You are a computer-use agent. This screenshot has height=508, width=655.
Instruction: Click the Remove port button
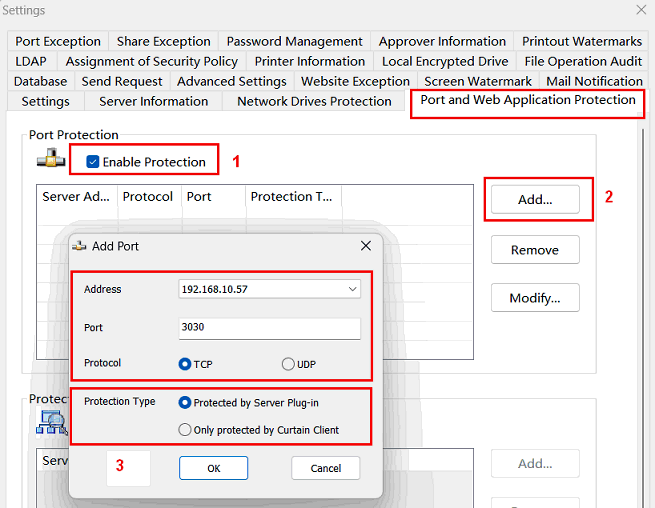(535, 250)
